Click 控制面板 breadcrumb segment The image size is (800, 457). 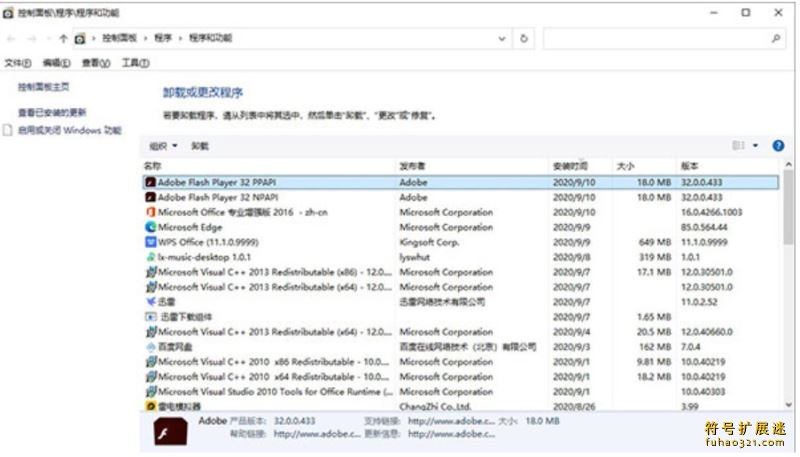[119, 38]
